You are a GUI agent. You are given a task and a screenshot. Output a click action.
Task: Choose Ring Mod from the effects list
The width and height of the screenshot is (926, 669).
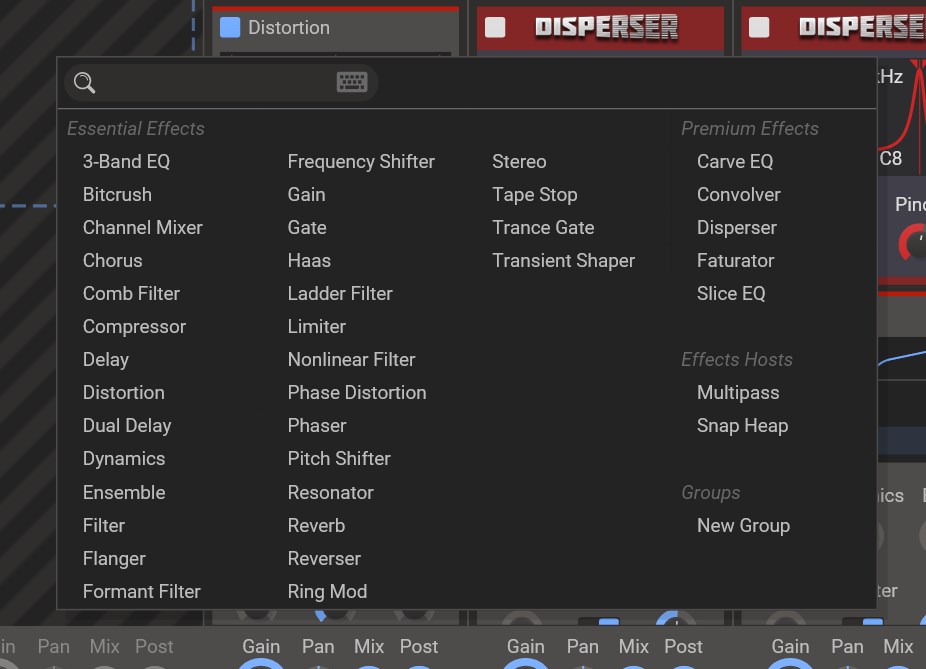coord(327,591)
